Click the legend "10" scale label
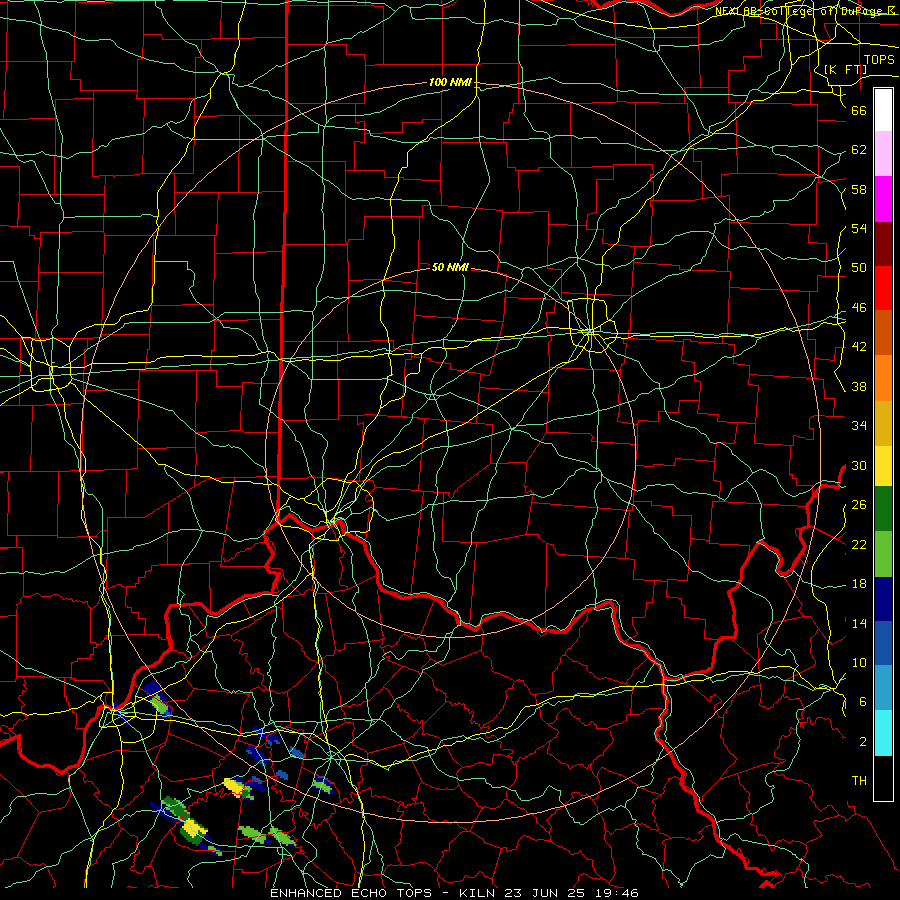This screenshot has height=900, width=900. click(x=859, y=662)
